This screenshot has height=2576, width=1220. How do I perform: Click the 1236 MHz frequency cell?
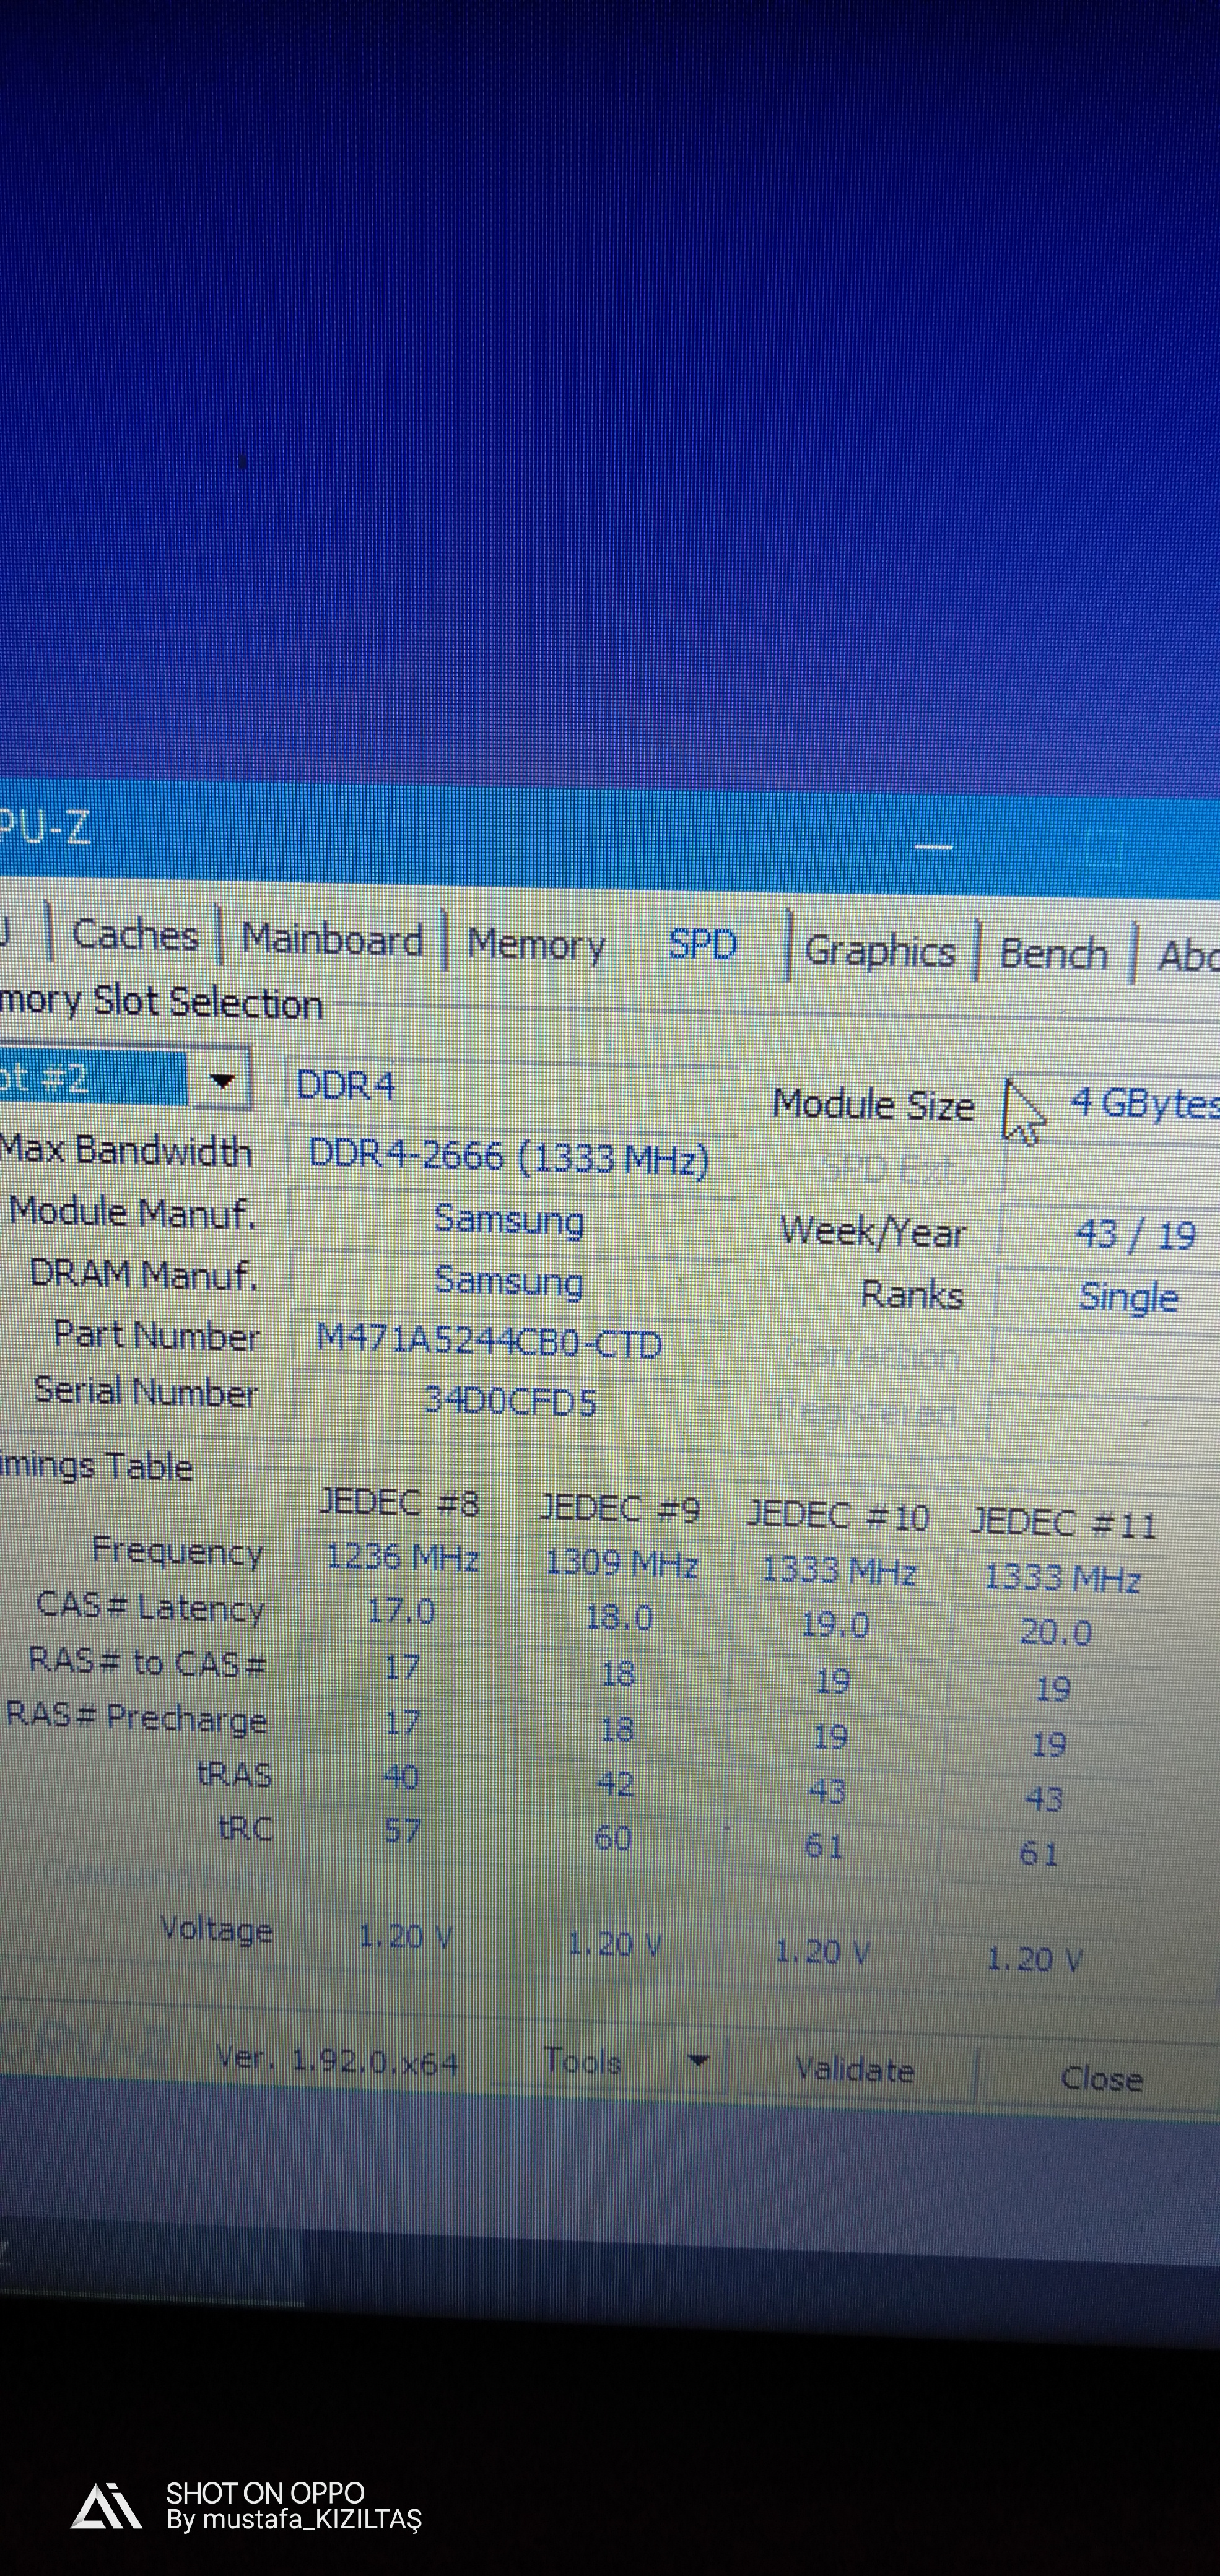pyautogui.click(x=402, y=1558)
